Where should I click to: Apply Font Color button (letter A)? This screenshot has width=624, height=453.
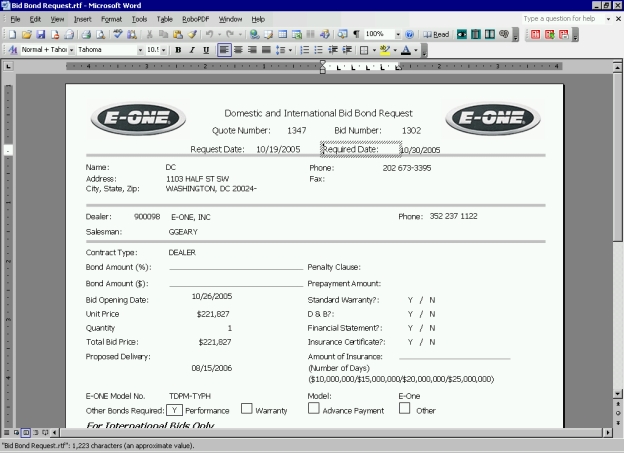[406, 50]
